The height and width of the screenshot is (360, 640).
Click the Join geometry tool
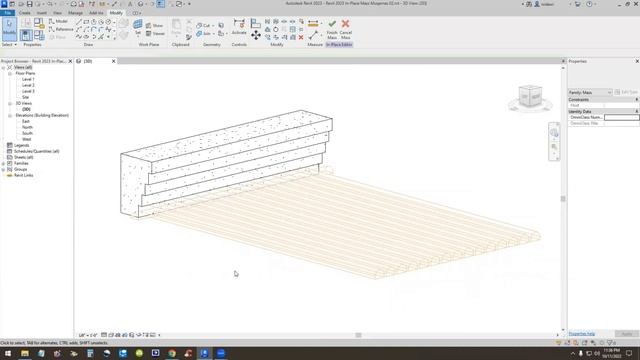point(204,33)
